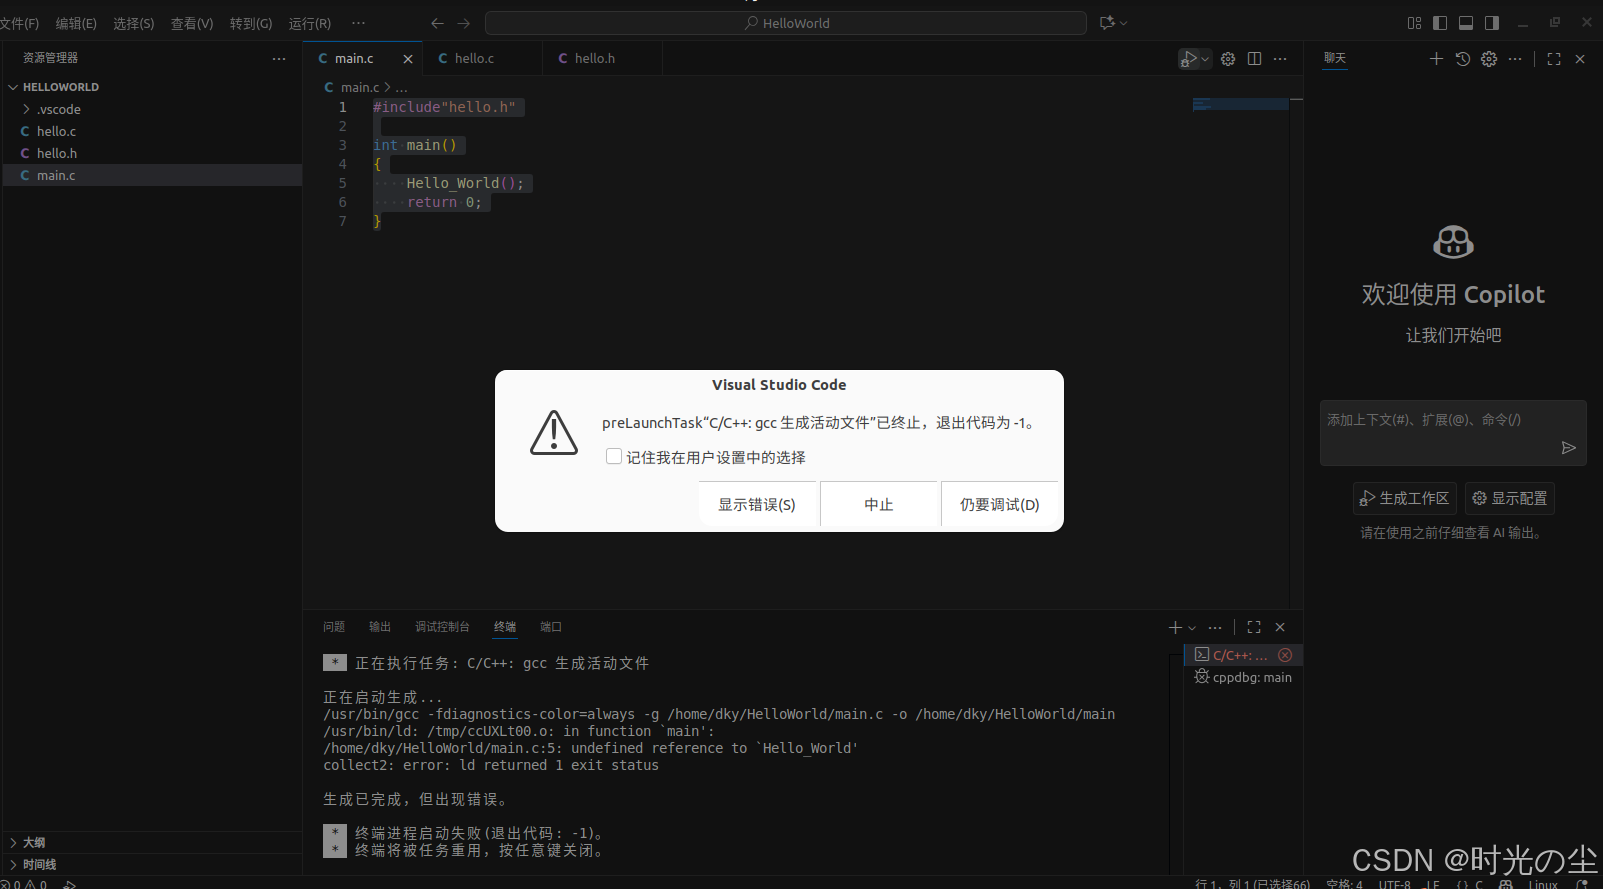This screenshot has height=889, width=1603.
Task: Switch to the 输出 panel tab
Action: 380,627
